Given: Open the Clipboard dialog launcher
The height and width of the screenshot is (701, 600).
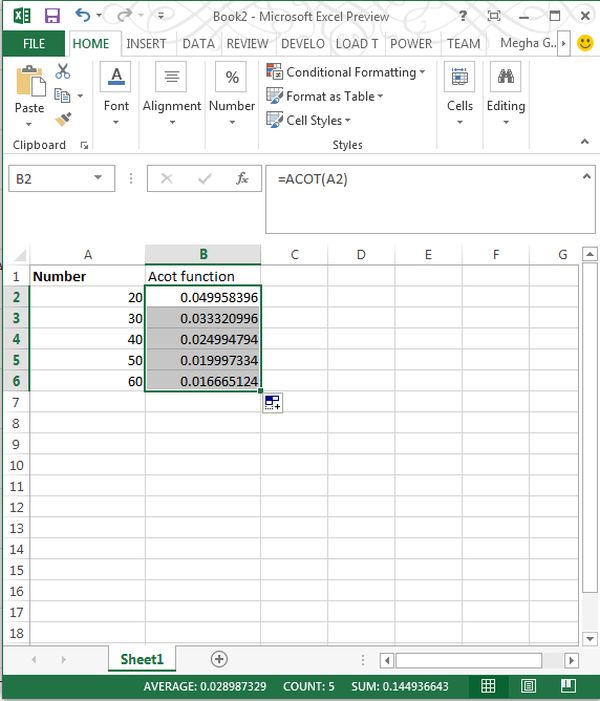Looking at the screenshot, I should tap(84, 145).
